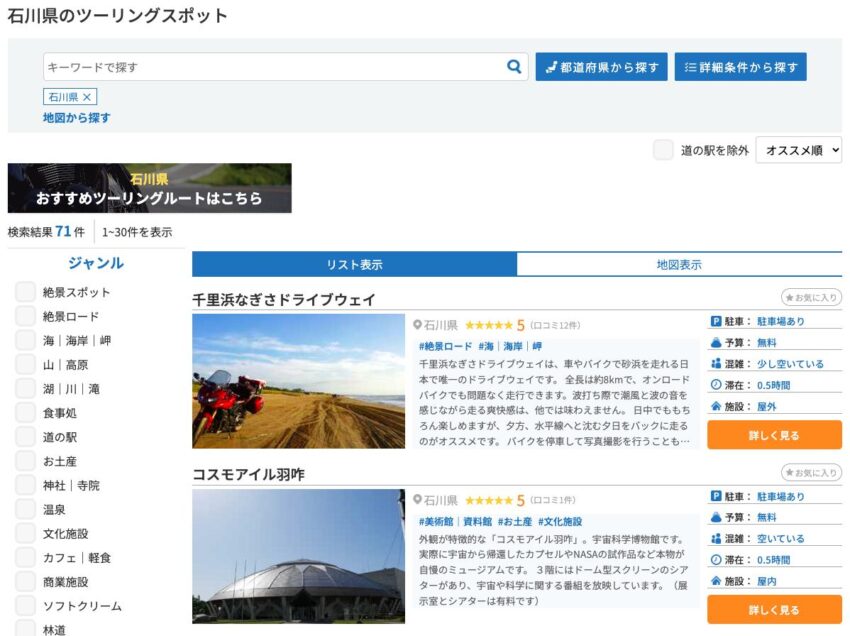Click the facility house icon for コスモアイル羽咋
Viewport: 850px width, 636px height.
coord(716,581)
